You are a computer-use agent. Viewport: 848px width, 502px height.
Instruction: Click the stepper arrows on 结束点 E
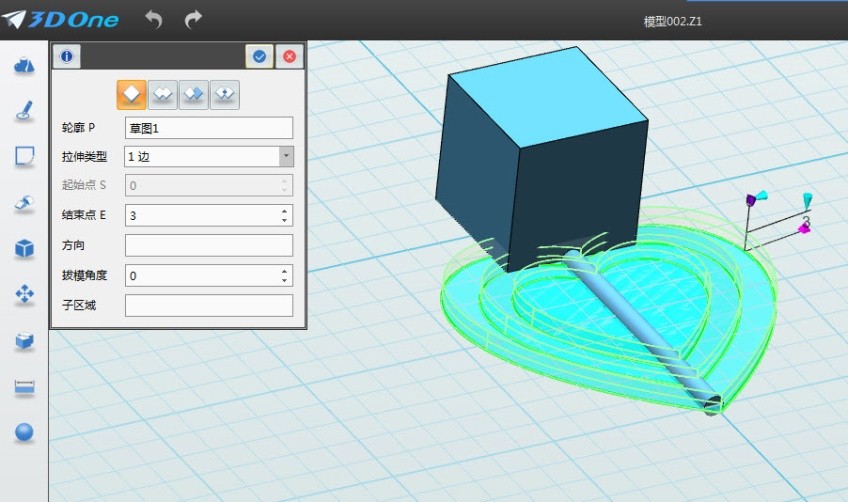pos(286,215)
